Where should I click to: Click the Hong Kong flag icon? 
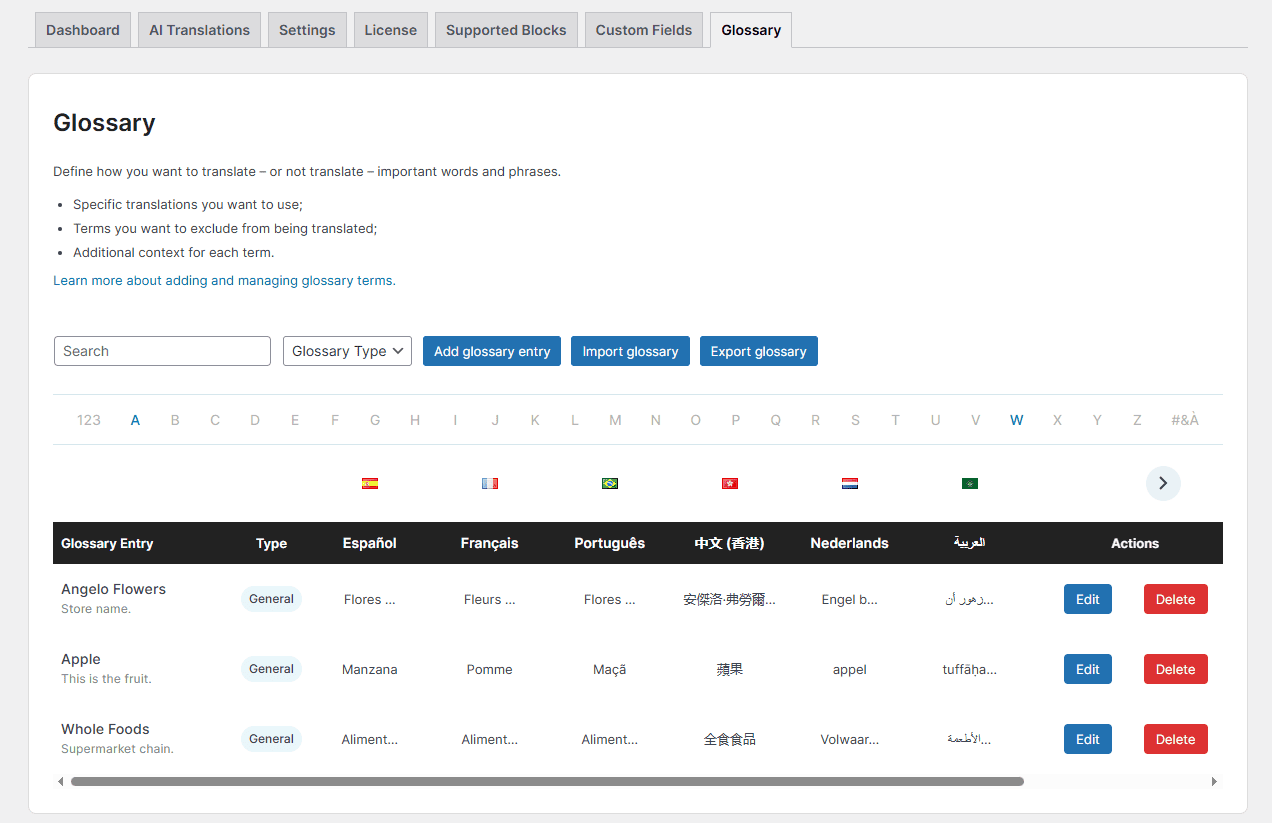click(x=729, y=484)
